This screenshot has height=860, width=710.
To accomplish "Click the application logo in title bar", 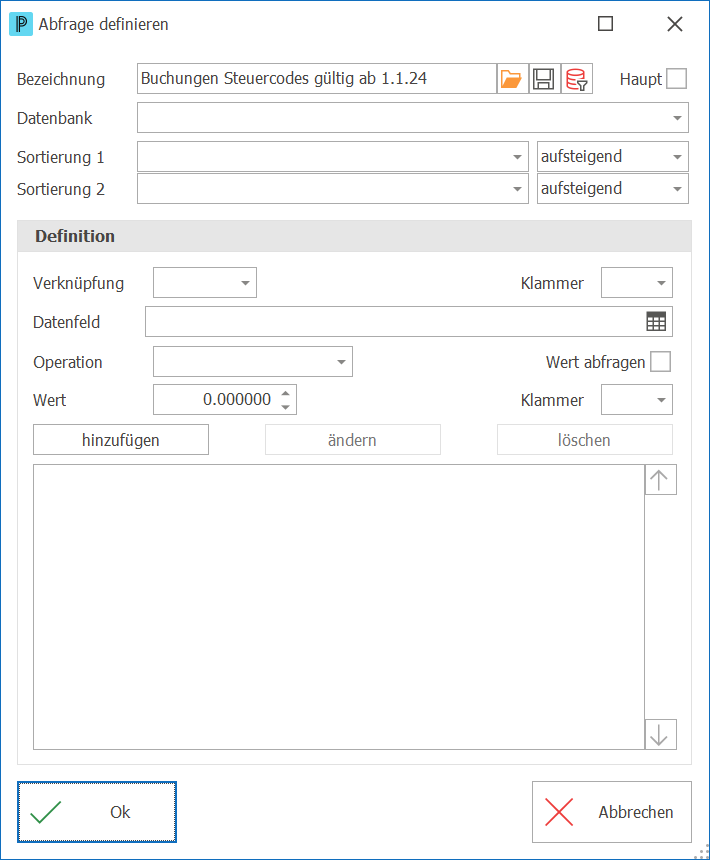I will [21, 24].
